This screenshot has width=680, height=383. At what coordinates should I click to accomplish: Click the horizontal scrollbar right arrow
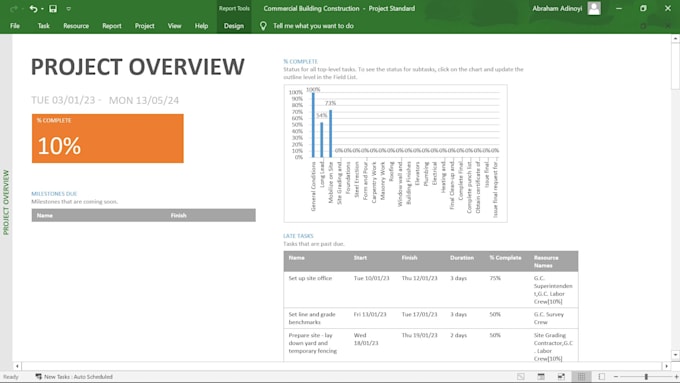(667, 366)
